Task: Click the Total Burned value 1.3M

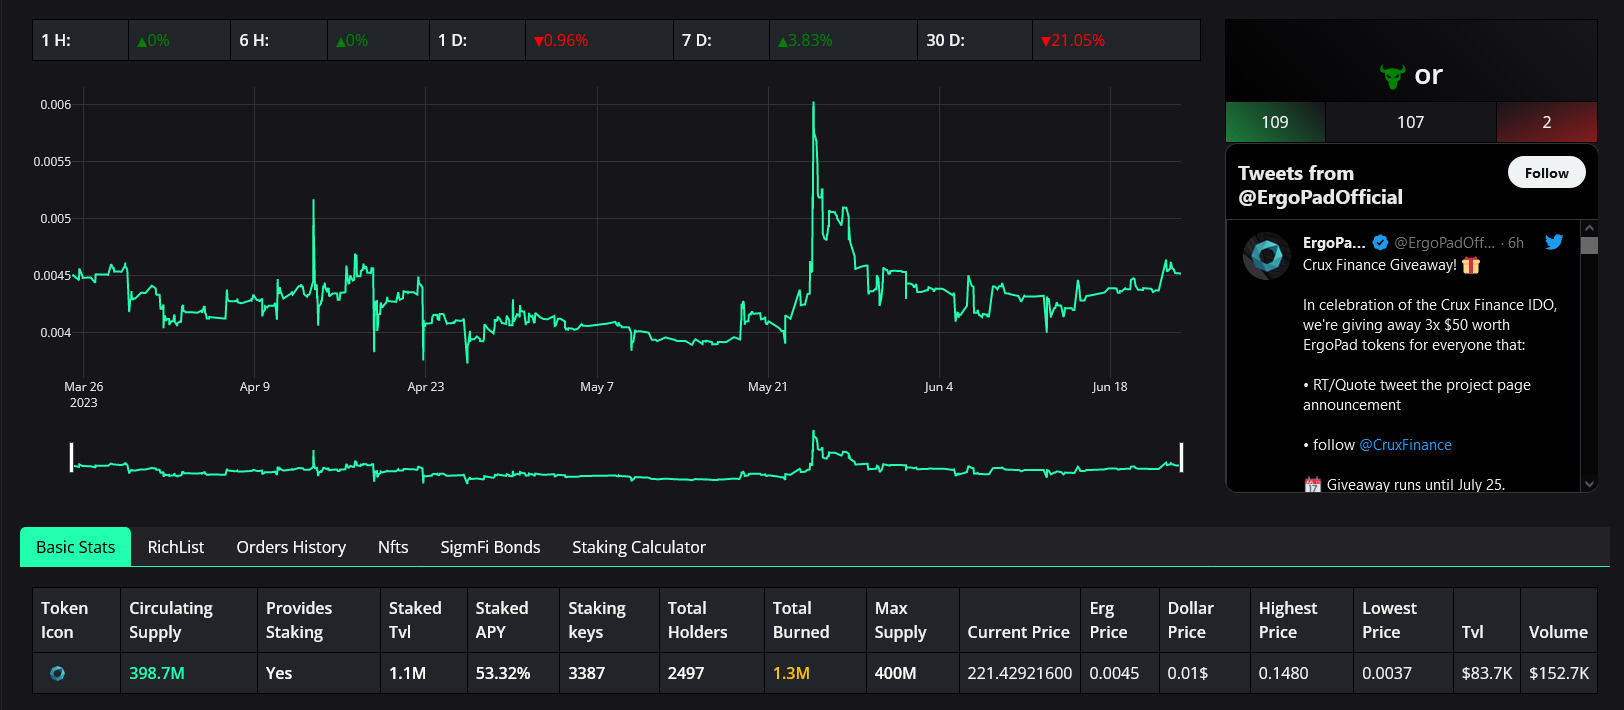Action: pos(791,673)
